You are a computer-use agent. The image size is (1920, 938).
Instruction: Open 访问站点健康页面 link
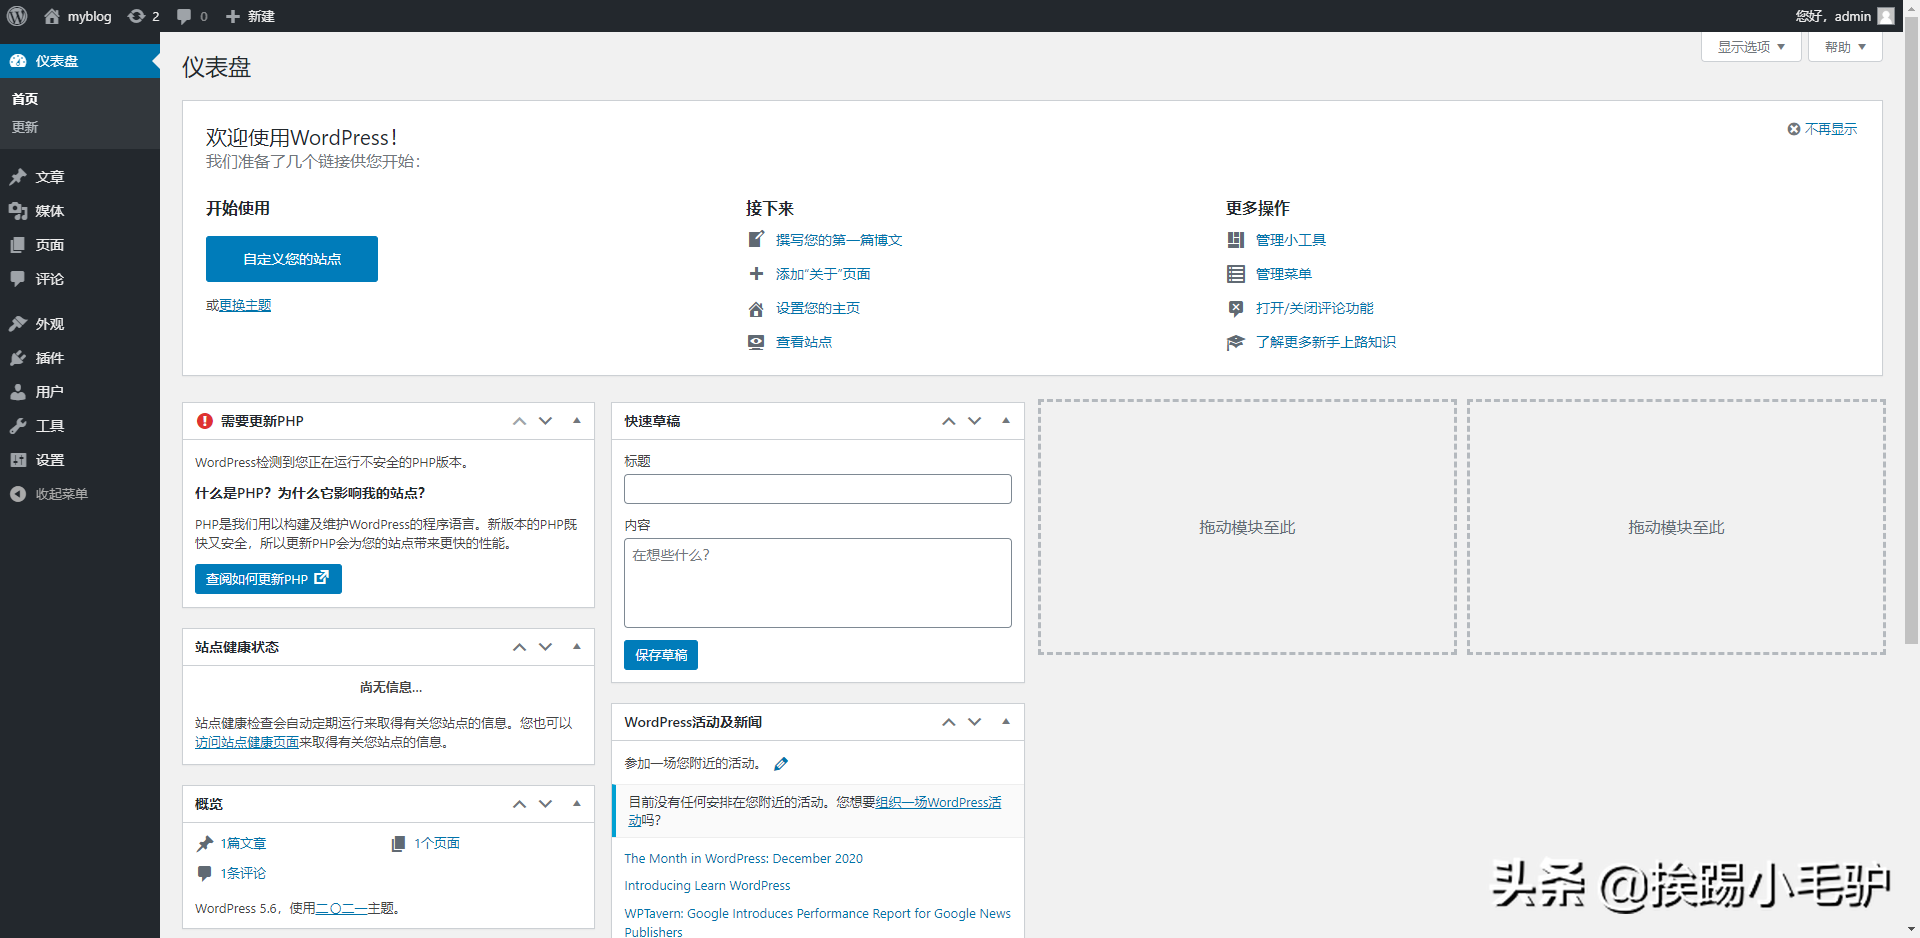tap(247, 742)
